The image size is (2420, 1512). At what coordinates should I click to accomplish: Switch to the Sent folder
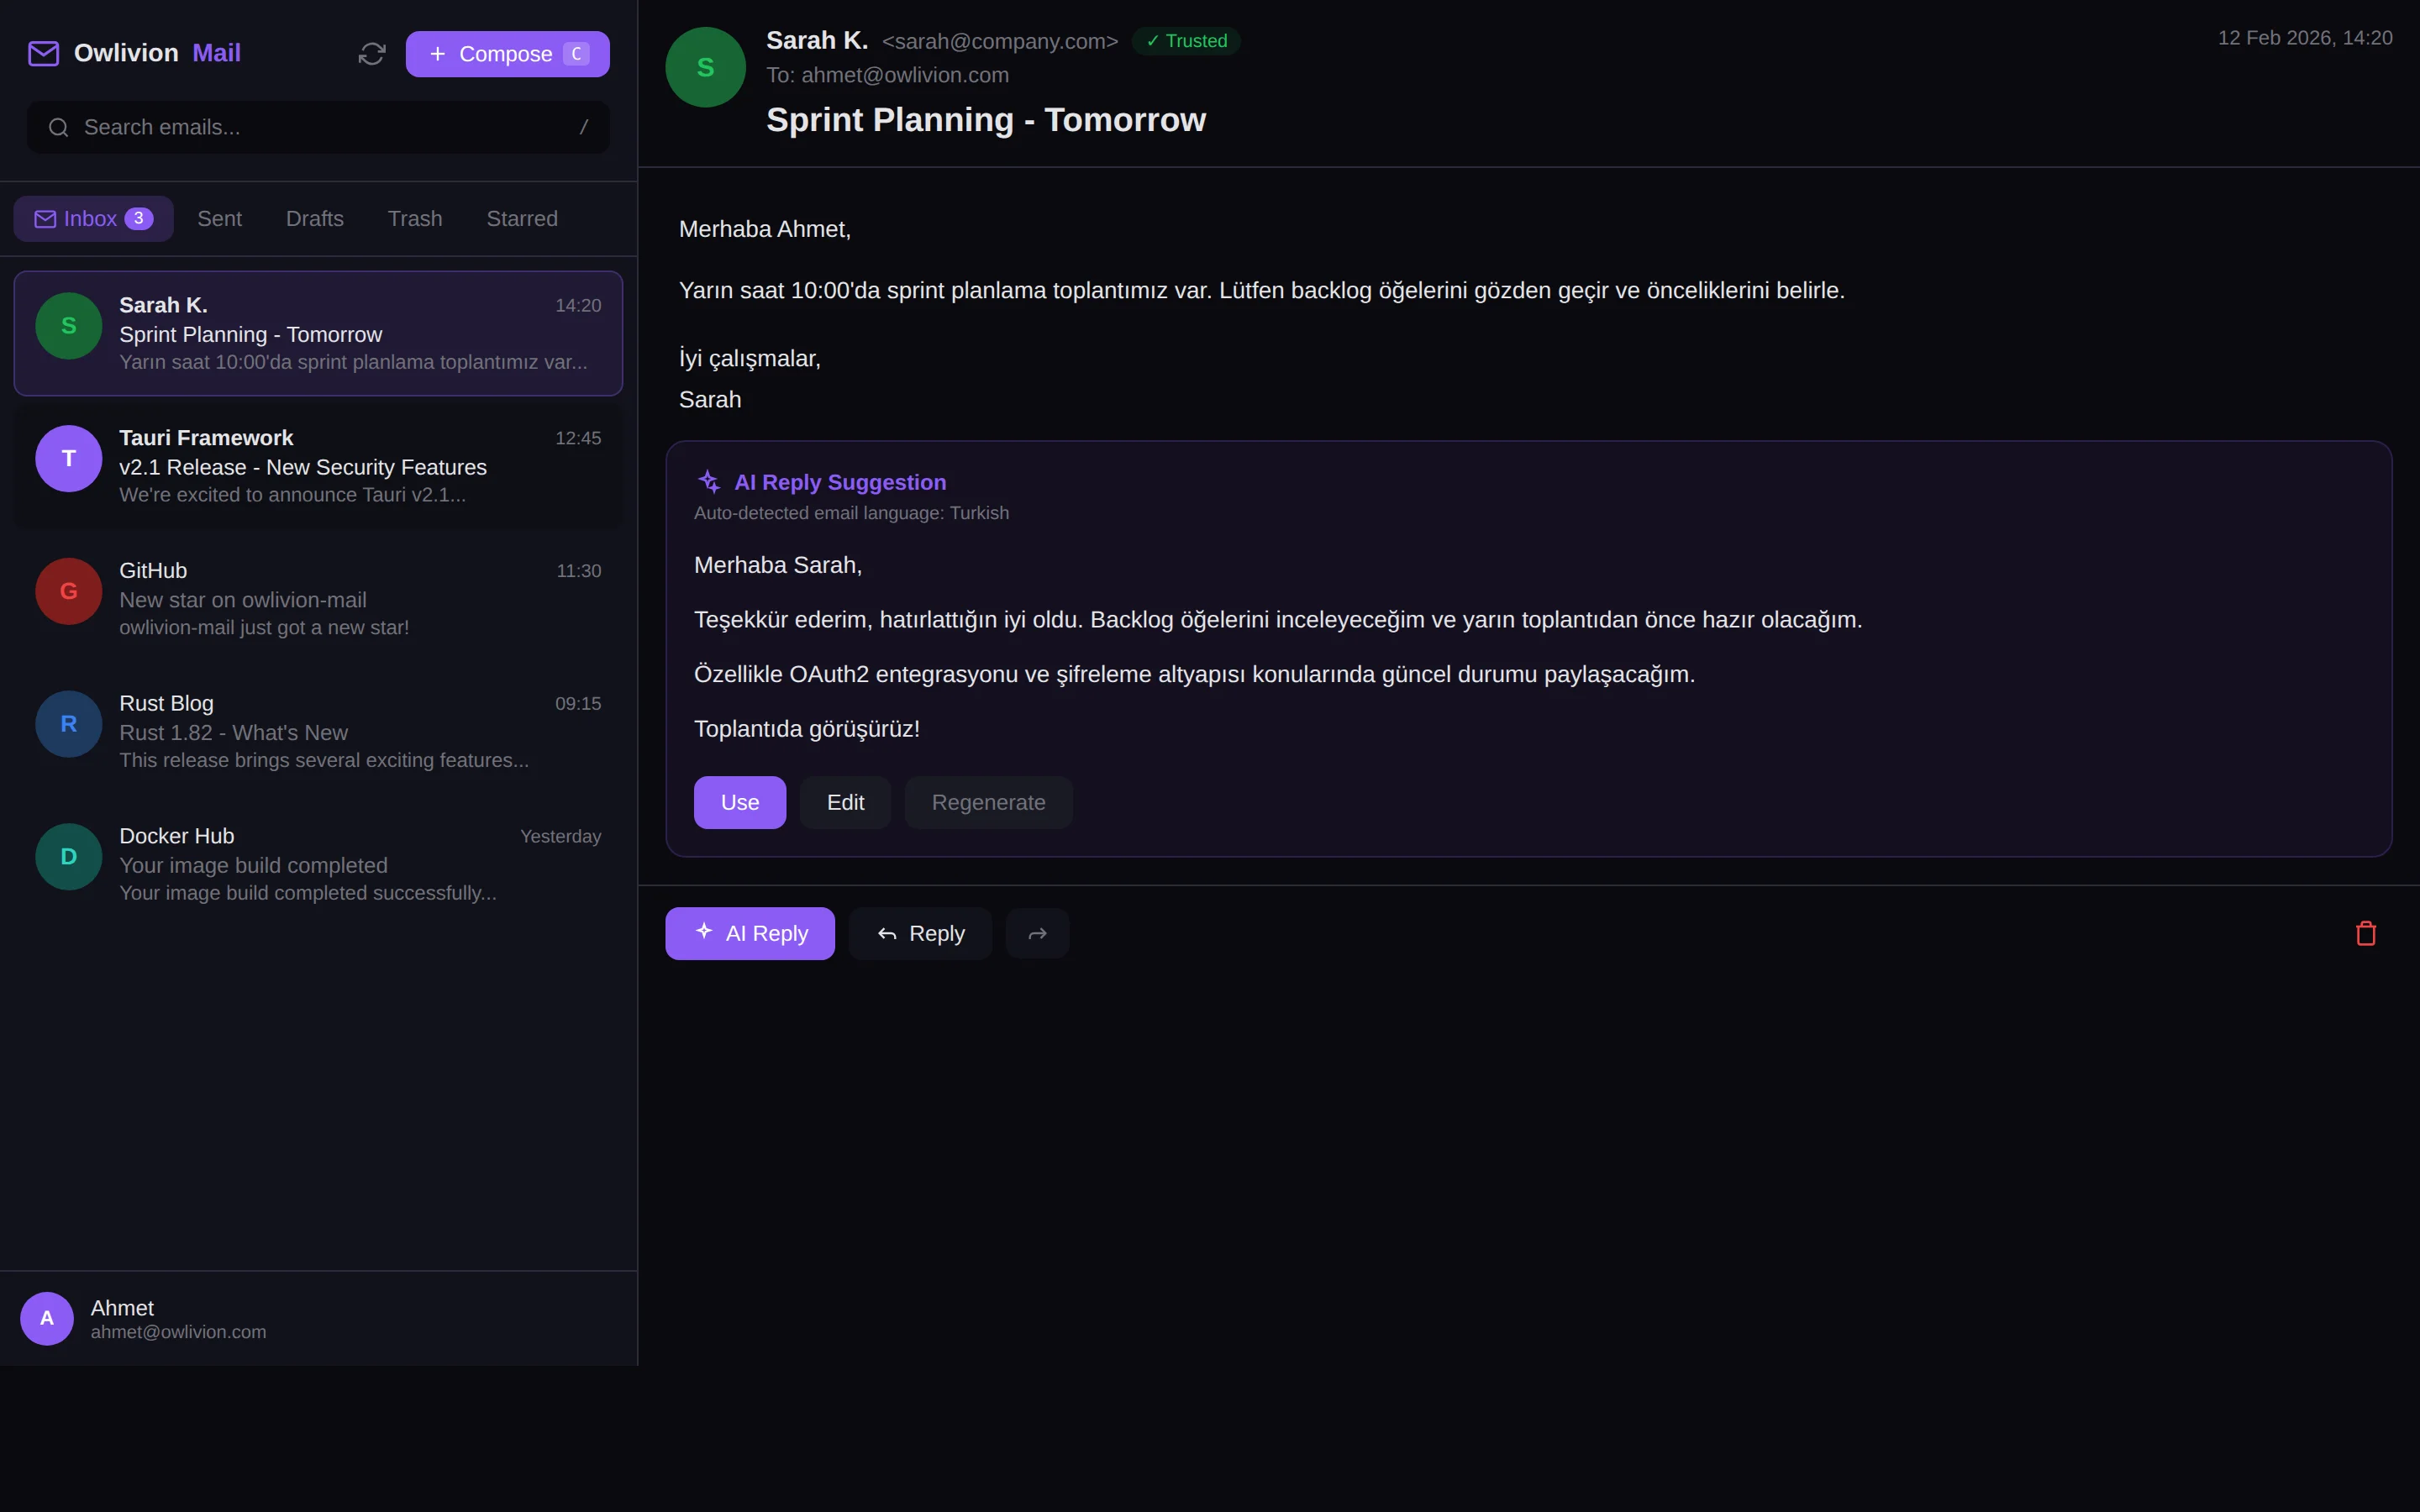pos(219,218)
